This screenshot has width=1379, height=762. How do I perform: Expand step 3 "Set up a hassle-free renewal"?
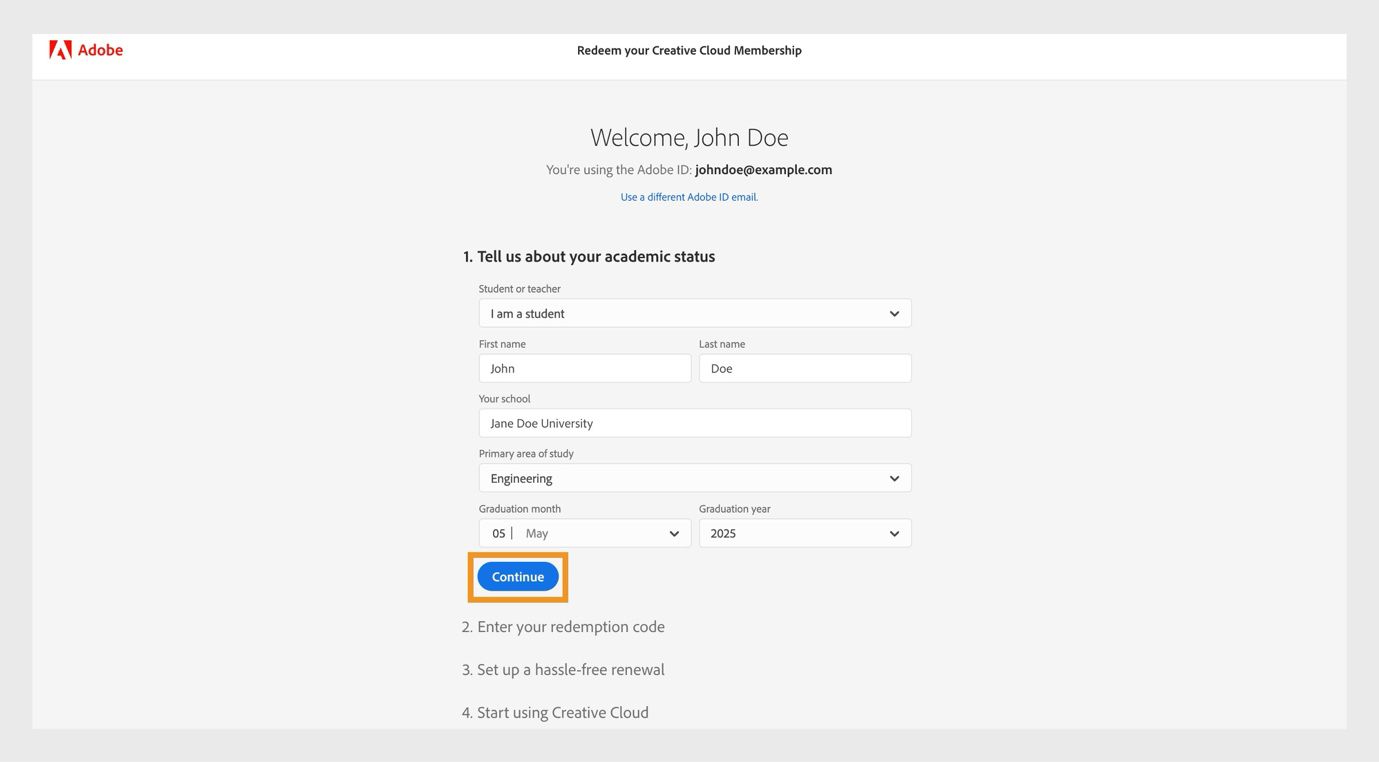(x=563, y=670)
